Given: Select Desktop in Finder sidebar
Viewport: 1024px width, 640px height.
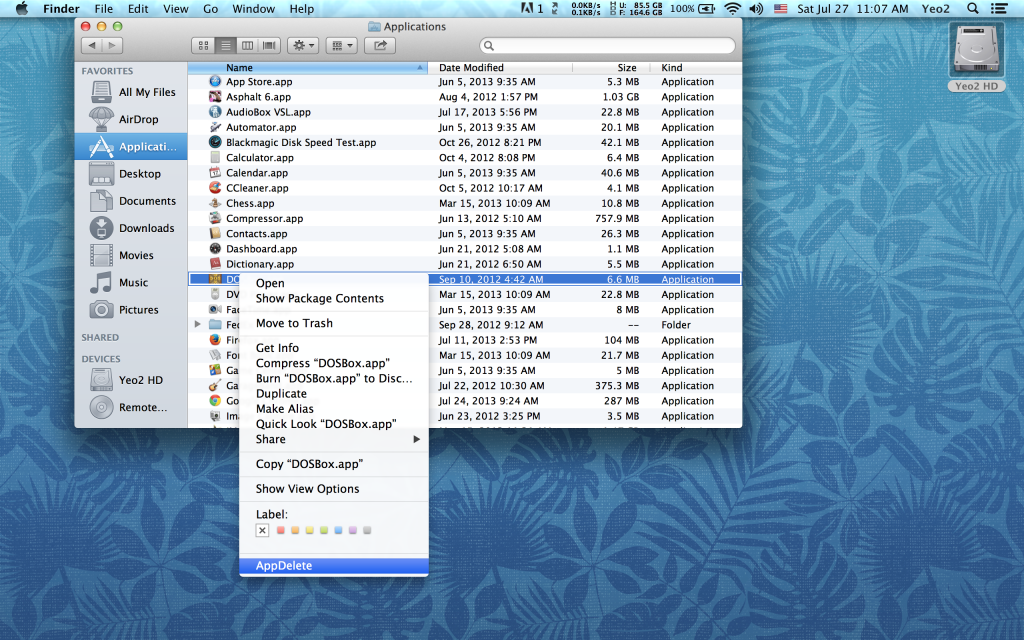Looking at the screenshot, I should click(131, 174).
